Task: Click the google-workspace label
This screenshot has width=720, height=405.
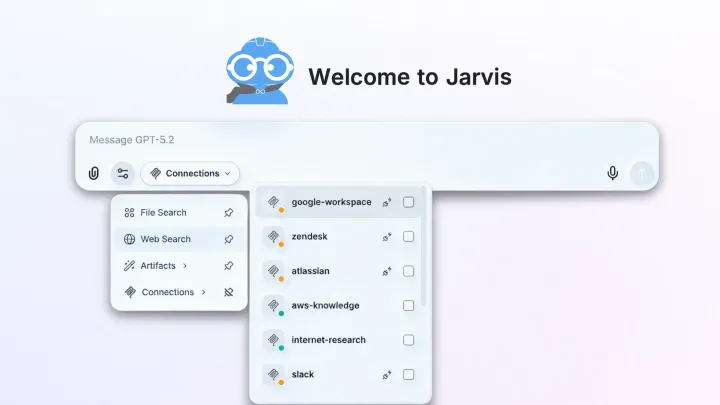Action: [x=332, y=202]
